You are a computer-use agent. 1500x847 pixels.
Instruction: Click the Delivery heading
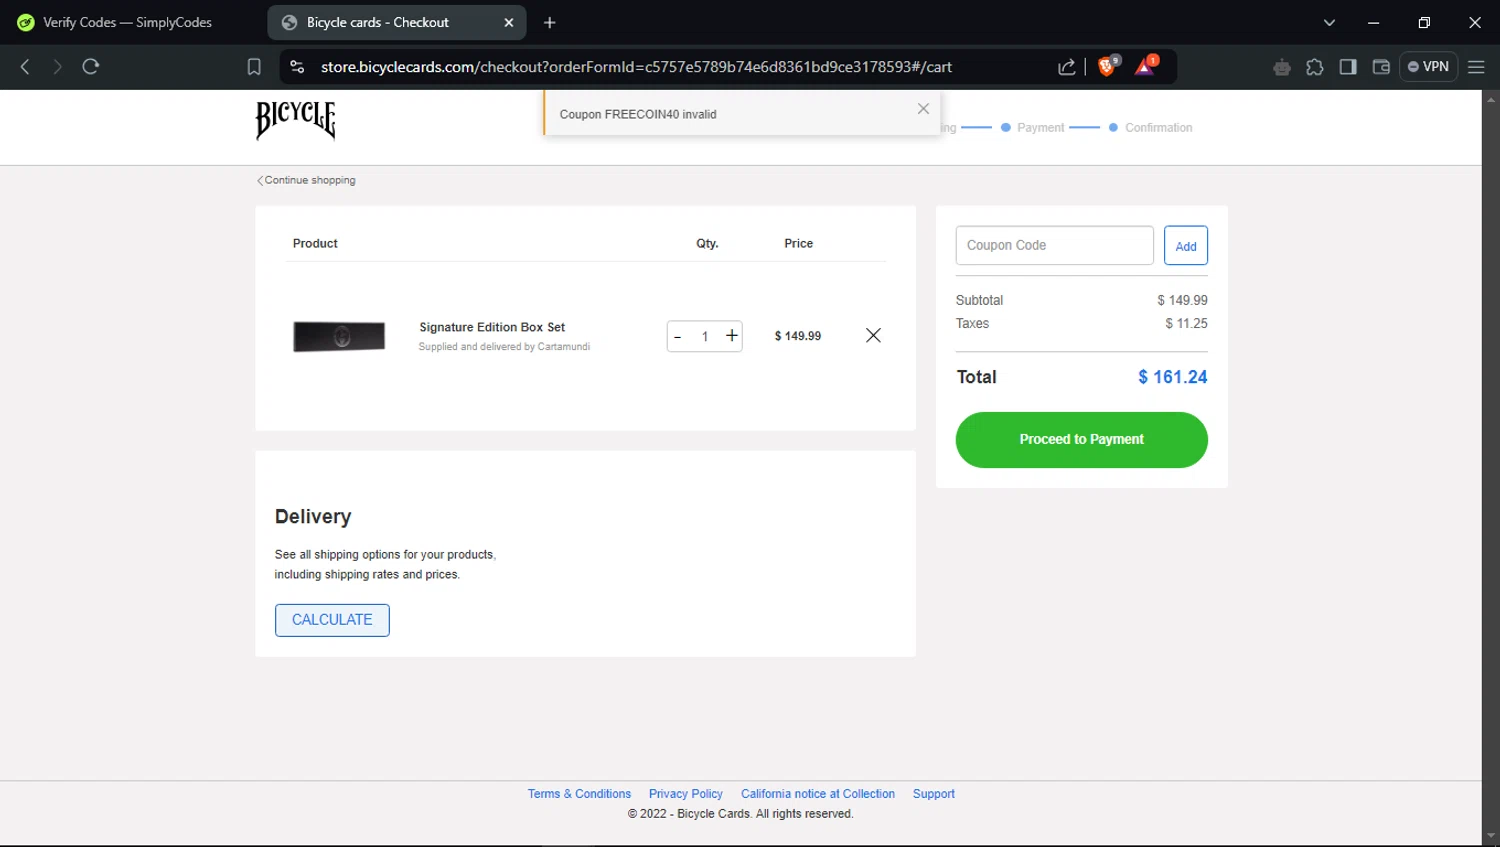pos(313,517)
